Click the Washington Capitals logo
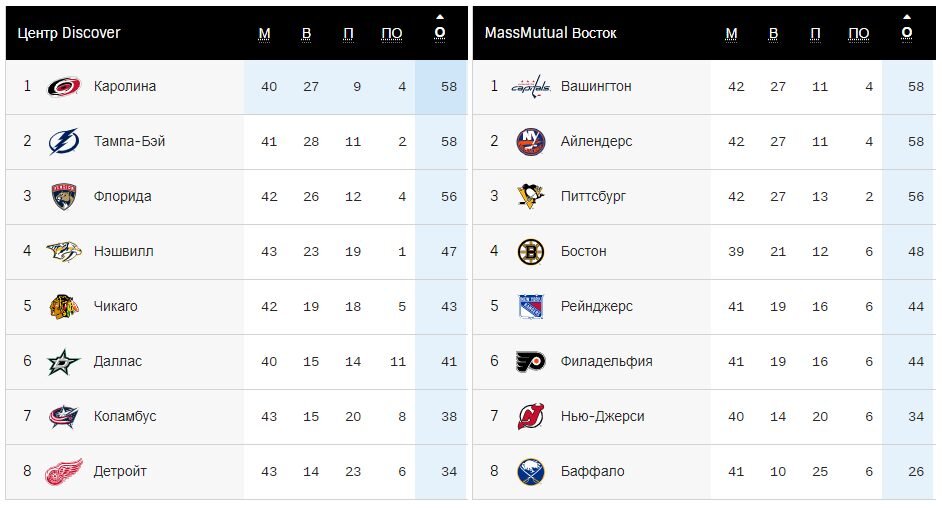942x510 pixels. pos(530,87)
